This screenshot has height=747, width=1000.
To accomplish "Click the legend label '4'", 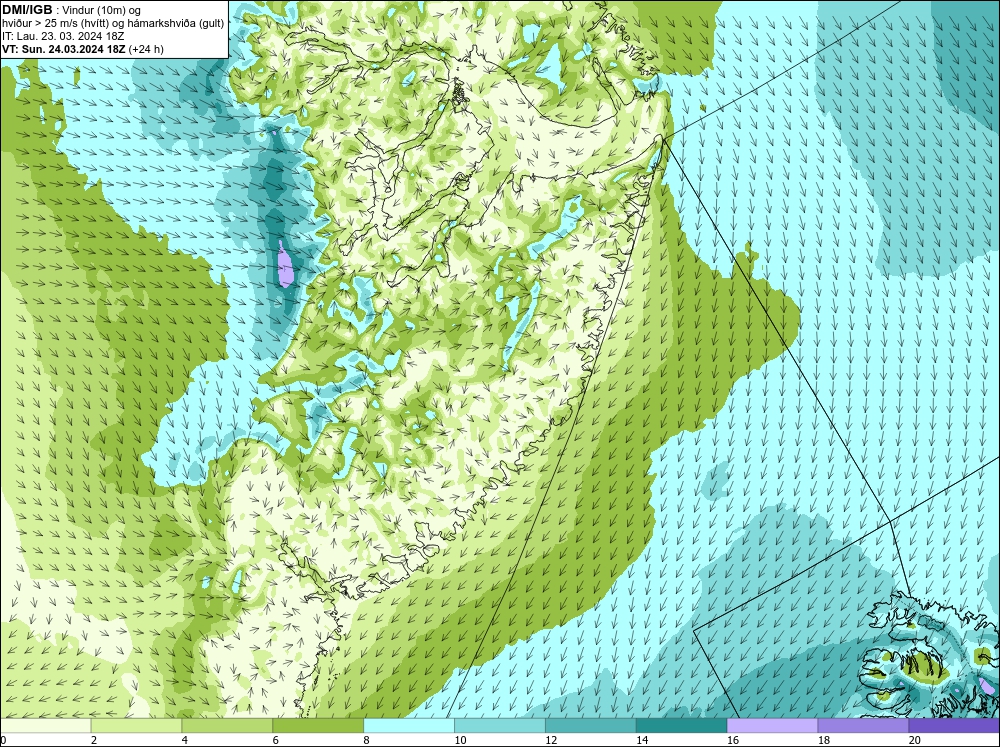I will (185, 740).
